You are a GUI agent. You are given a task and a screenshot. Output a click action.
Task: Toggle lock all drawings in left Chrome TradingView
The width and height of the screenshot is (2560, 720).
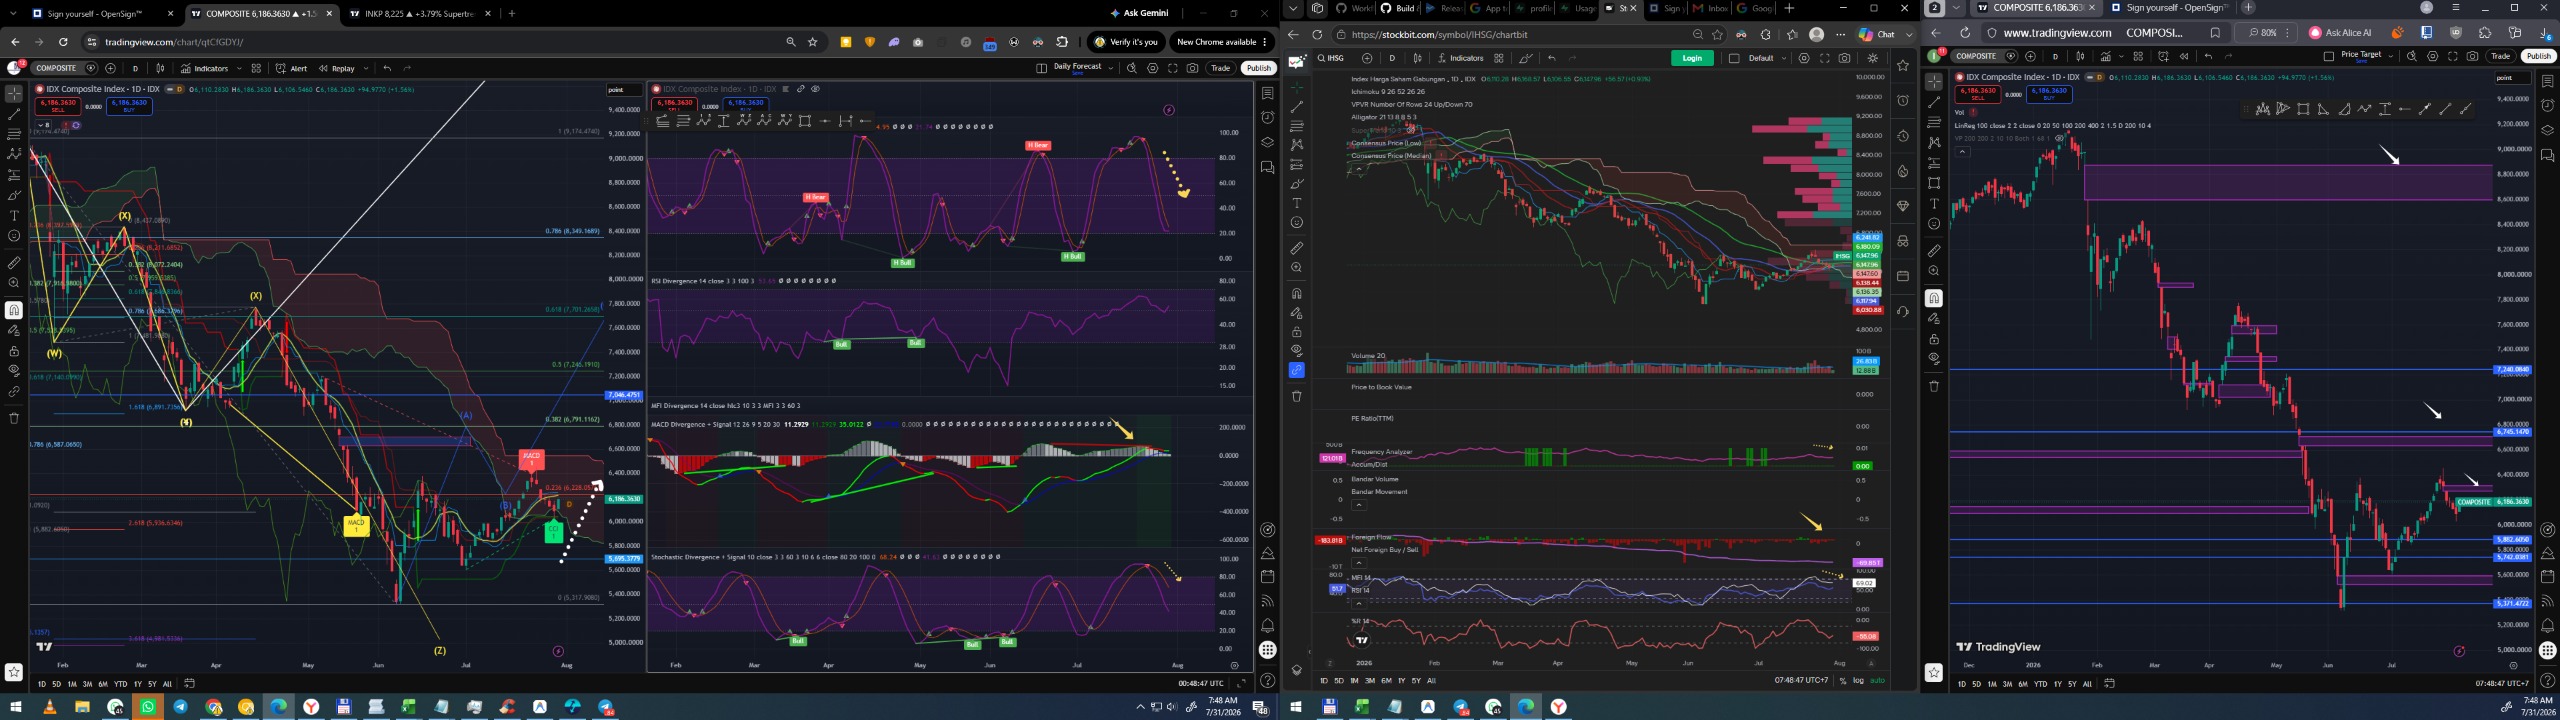(x=14, y=351)
